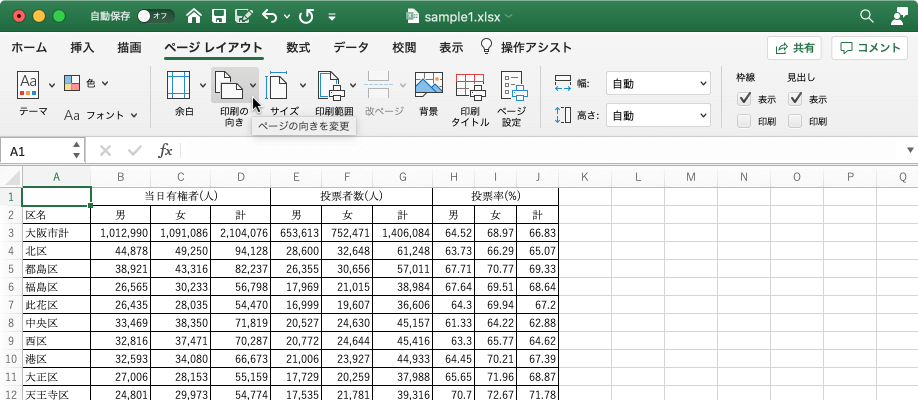Switch to the ホーム tab
Viewport: 918px width, 400px height.
(x=29, y=48)
